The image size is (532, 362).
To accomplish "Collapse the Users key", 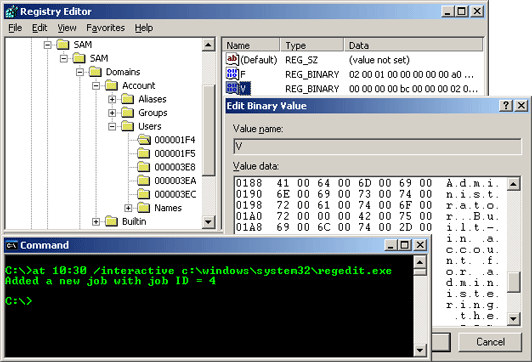I will point(112,126).
